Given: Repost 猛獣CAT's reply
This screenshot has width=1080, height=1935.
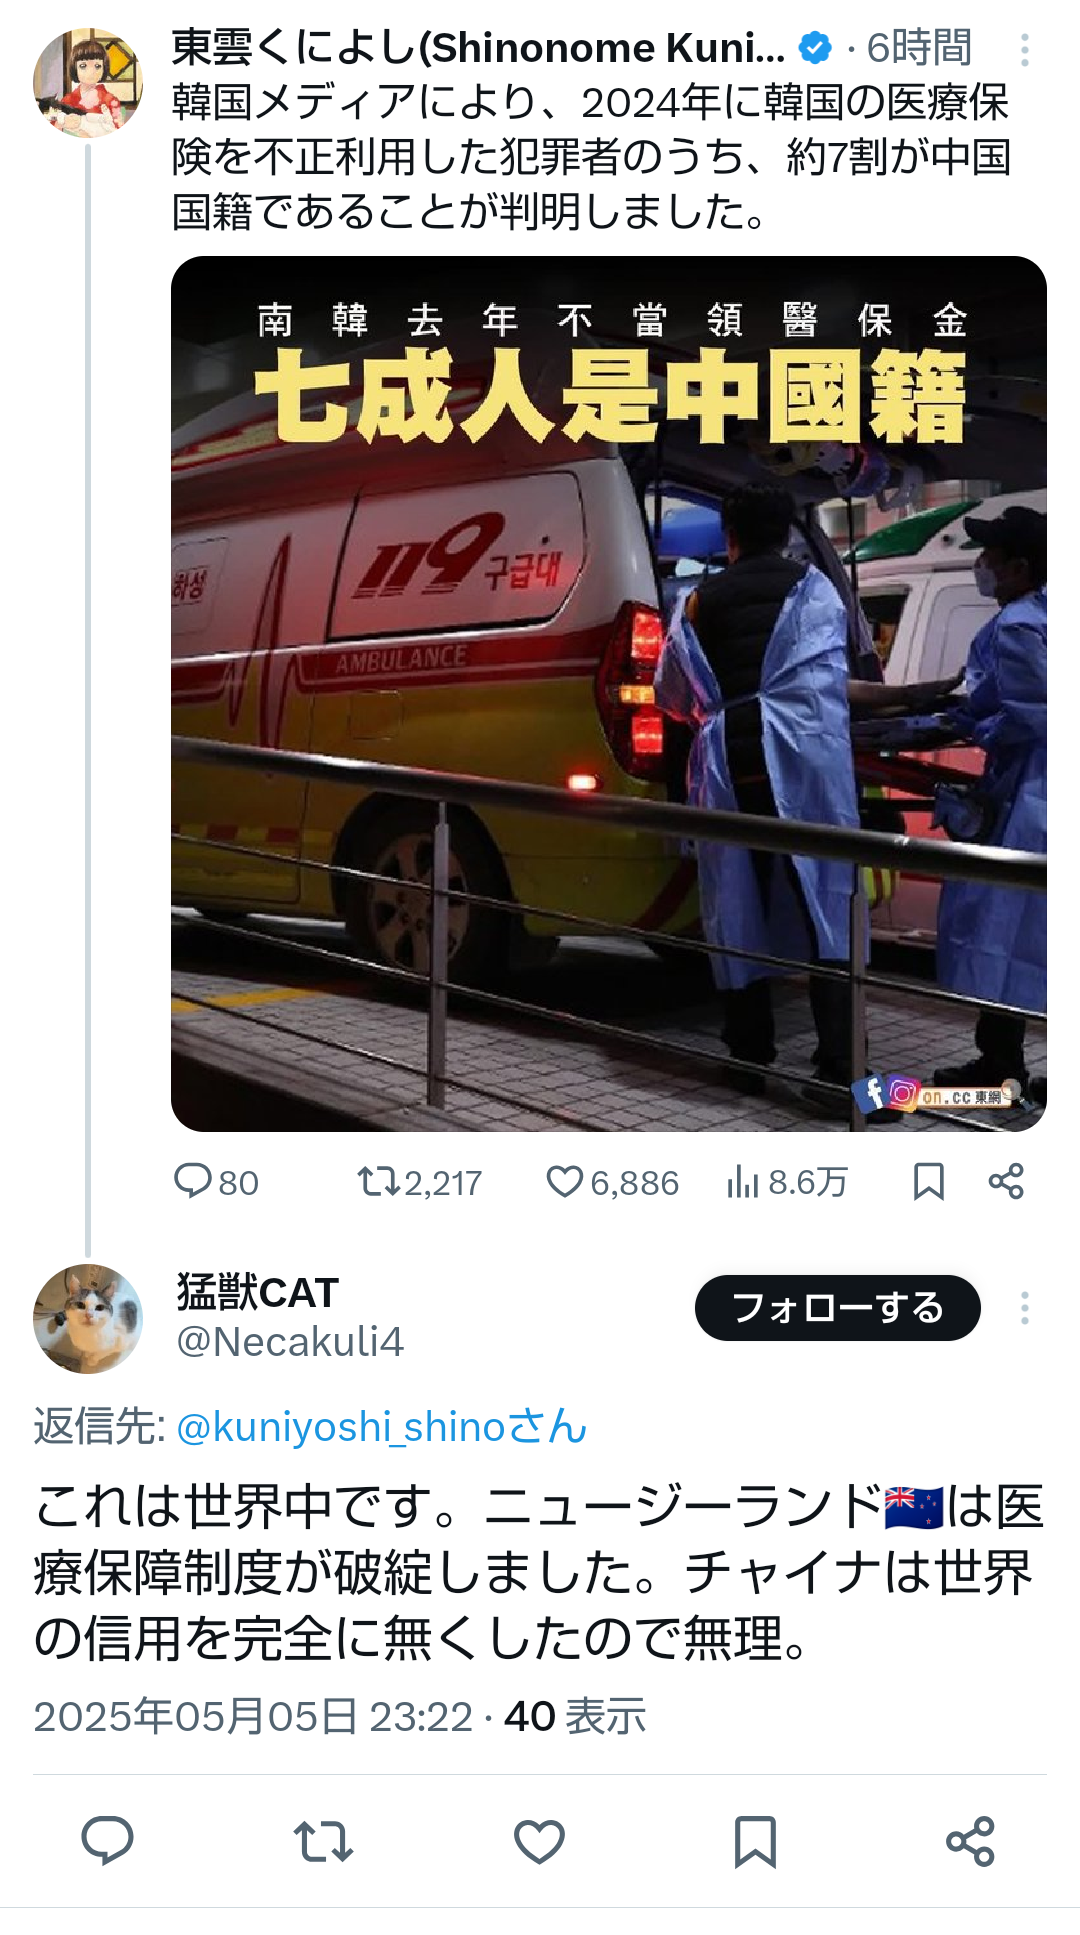Looking at the screenshot, I should pyautogui.click(x=323, y=1841).
